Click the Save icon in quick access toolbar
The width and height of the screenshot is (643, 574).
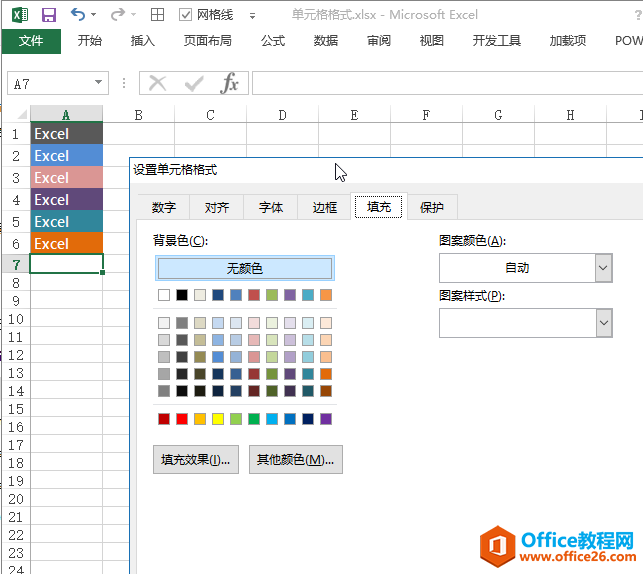[49, 15]
